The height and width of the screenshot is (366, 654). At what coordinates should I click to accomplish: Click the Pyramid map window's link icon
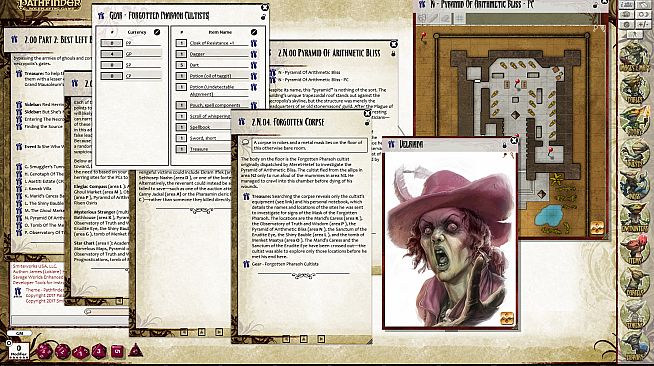[x=422, y=5]
